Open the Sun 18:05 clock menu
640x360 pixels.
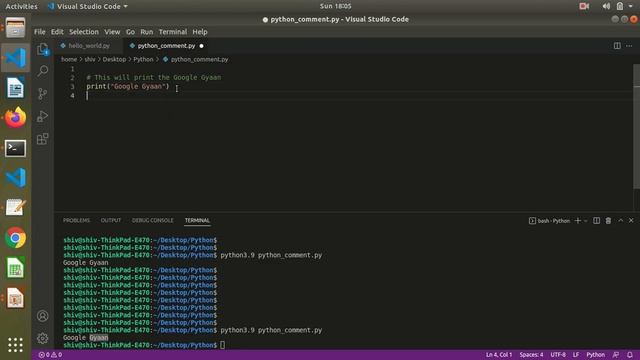[x=336, y=6]
